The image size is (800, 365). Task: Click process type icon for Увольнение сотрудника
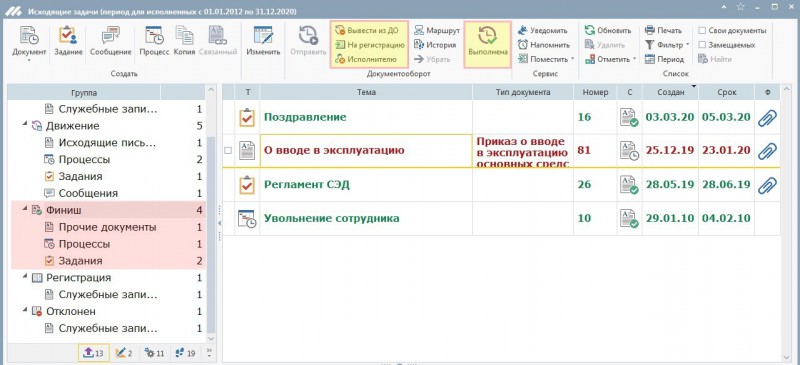247,218
